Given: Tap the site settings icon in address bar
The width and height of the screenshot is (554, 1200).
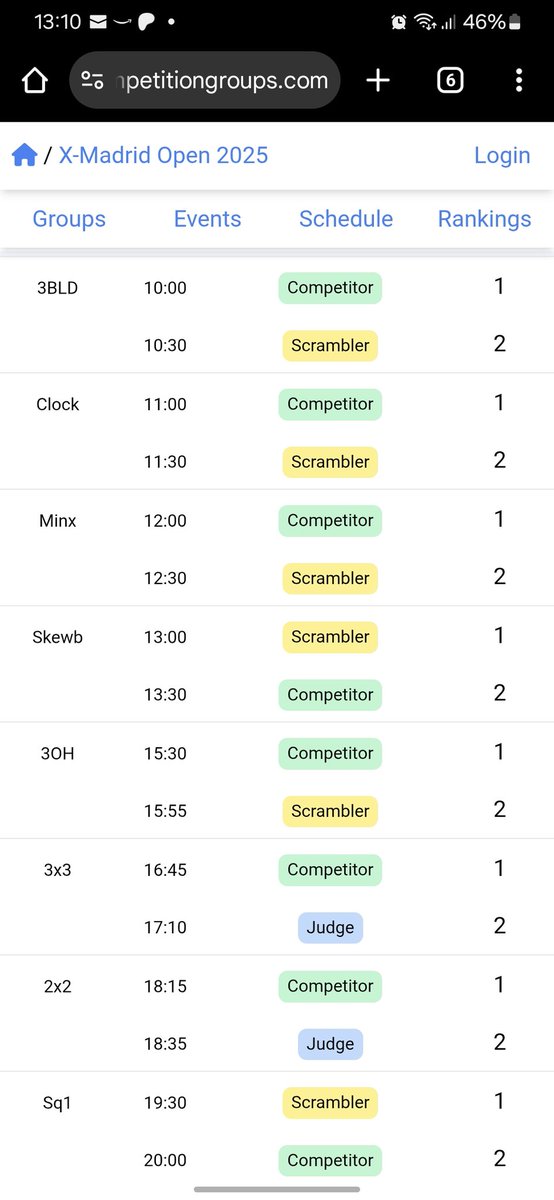Looking at the screenshot, I should coord(92,81).
